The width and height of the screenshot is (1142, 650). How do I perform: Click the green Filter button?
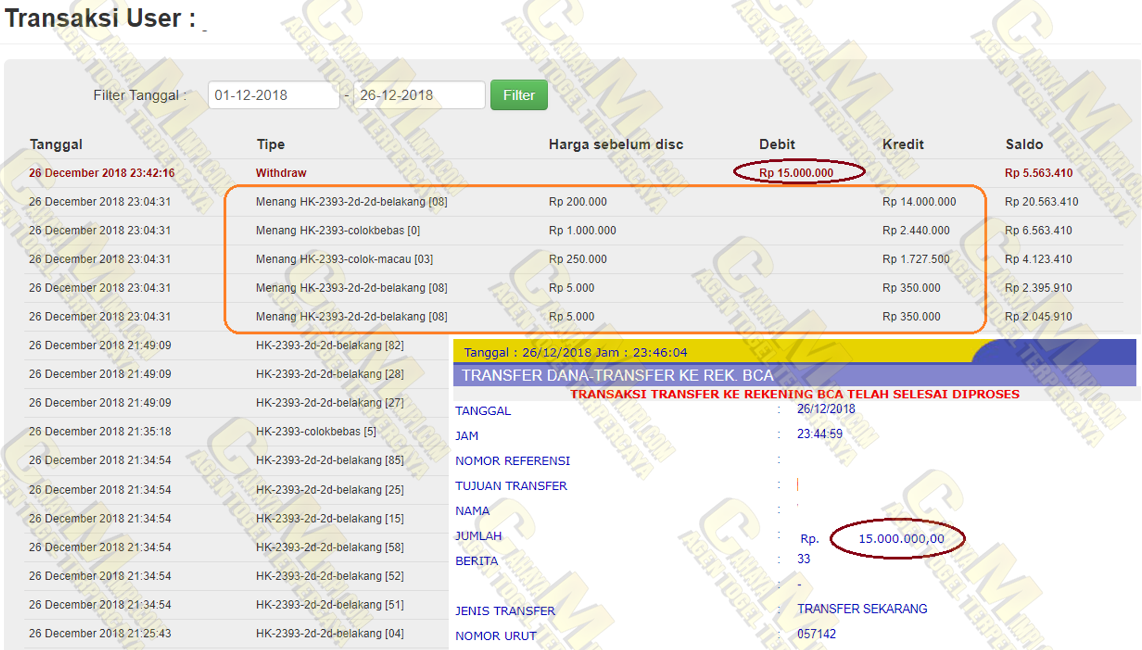coord(518,95)
